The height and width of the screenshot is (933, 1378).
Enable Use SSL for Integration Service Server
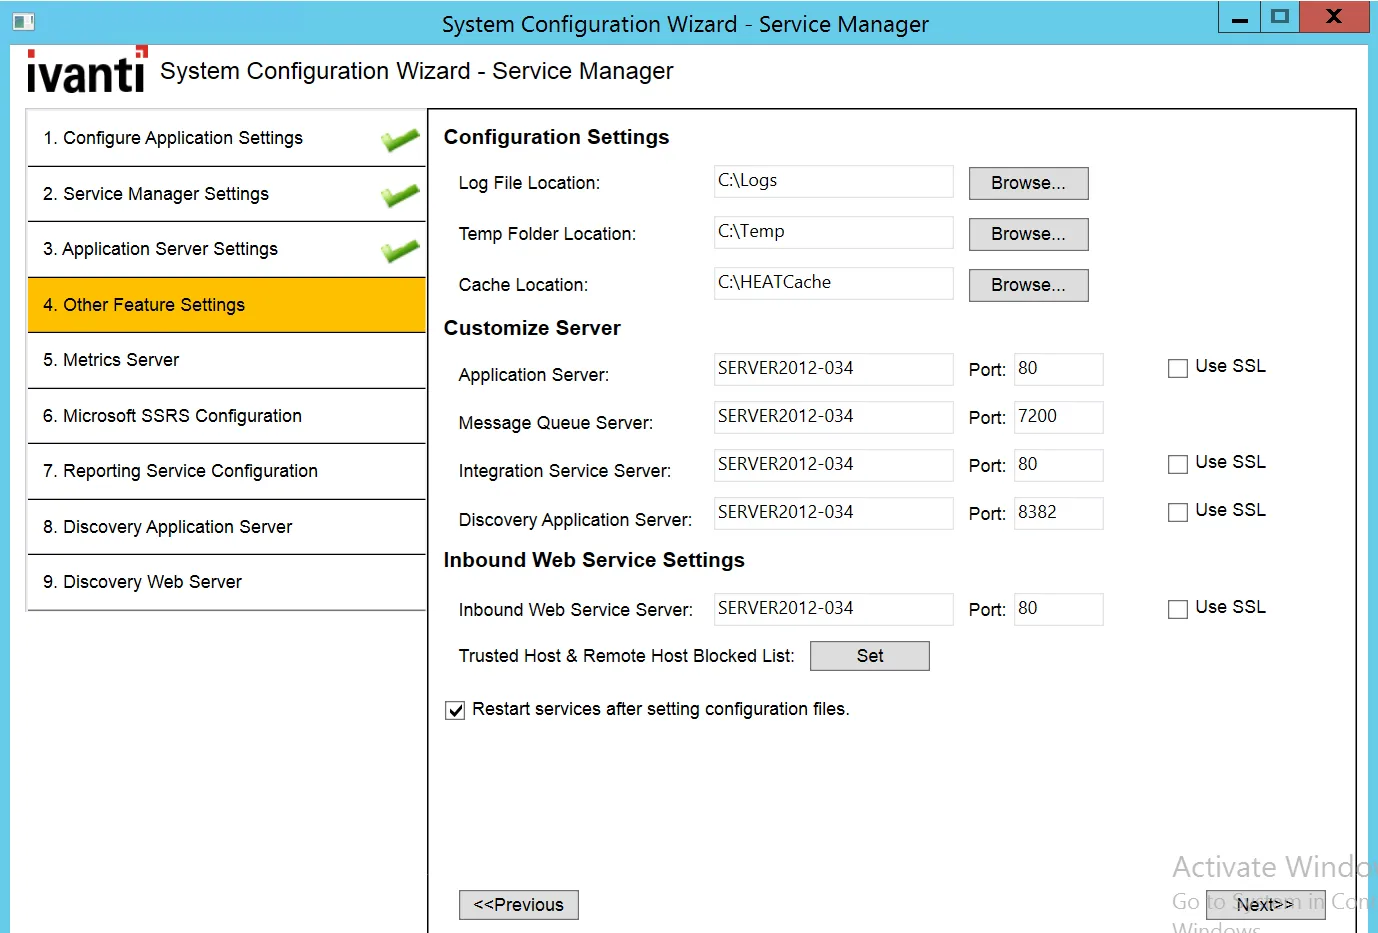(1178, 464)
